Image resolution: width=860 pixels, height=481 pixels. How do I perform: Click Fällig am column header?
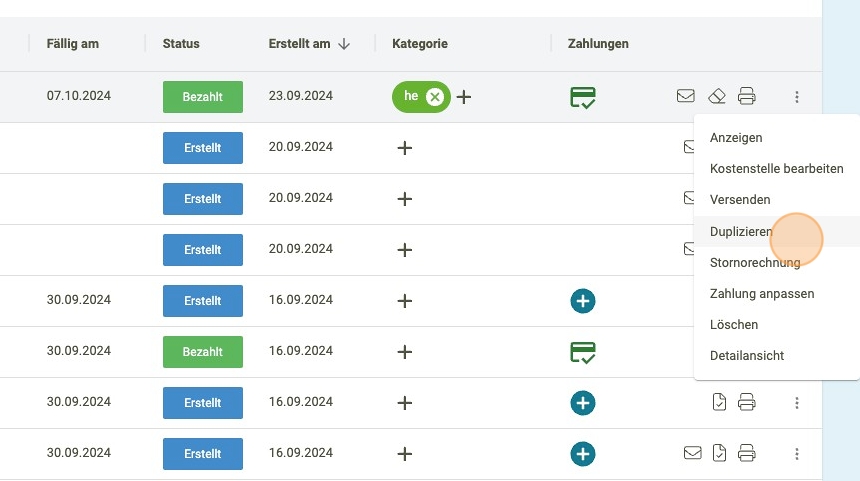72,44
